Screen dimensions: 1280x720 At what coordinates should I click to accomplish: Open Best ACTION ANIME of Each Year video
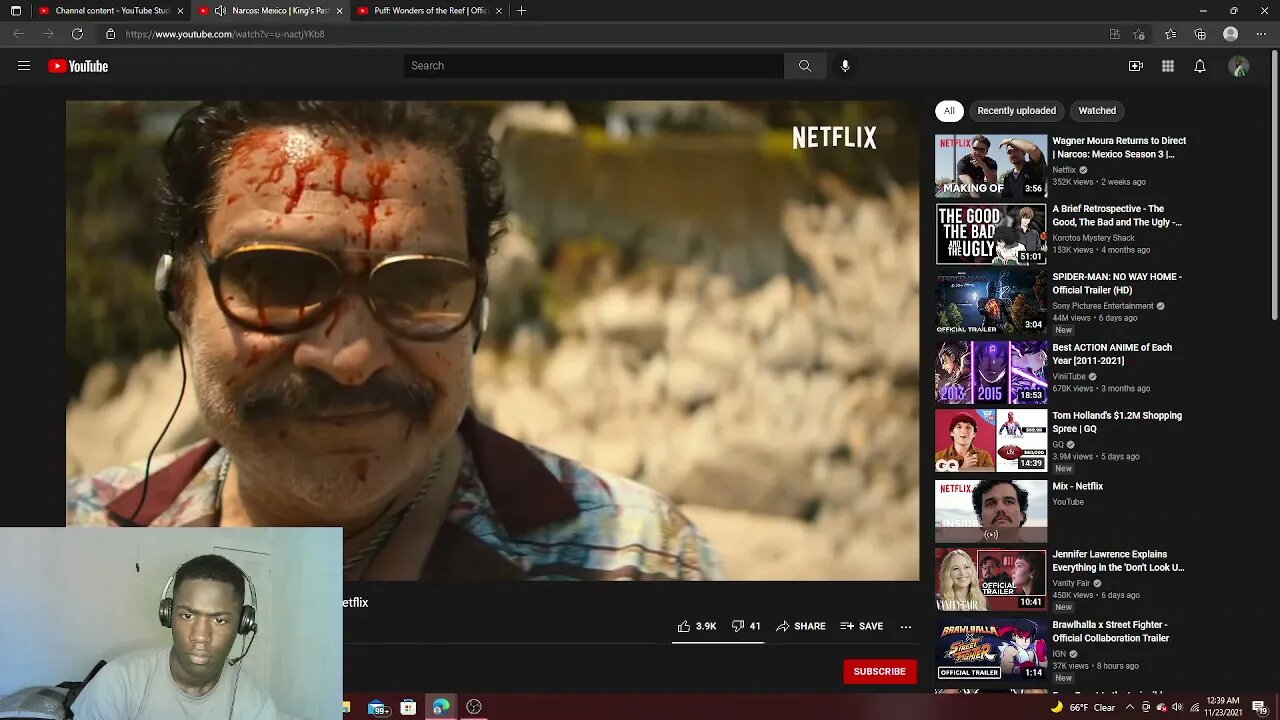[1112, 354]
